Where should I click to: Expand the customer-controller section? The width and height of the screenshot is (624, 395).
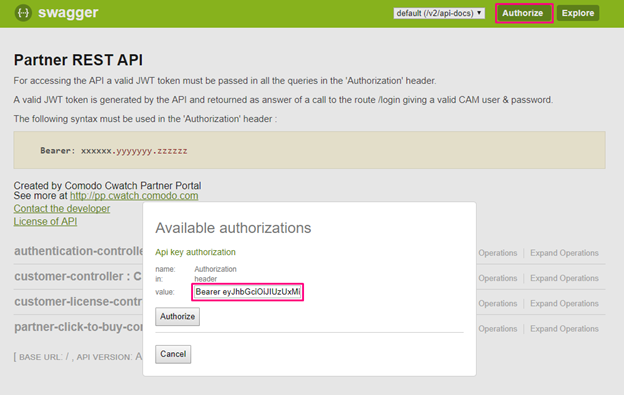[78, 276]
